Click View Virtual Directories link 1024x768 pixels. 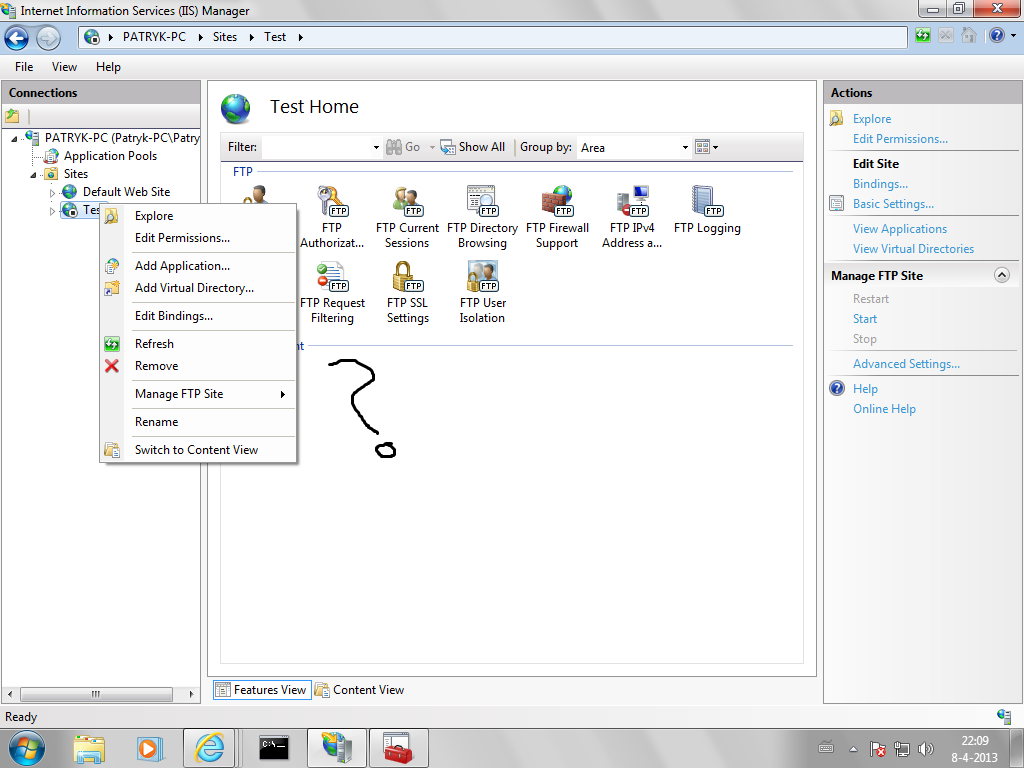[x=913, y=249]
